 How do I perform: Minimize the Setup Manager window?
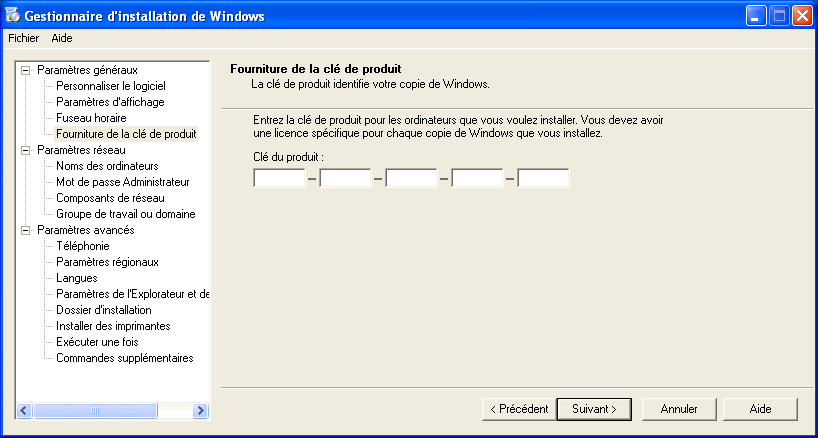pos(755,16)
